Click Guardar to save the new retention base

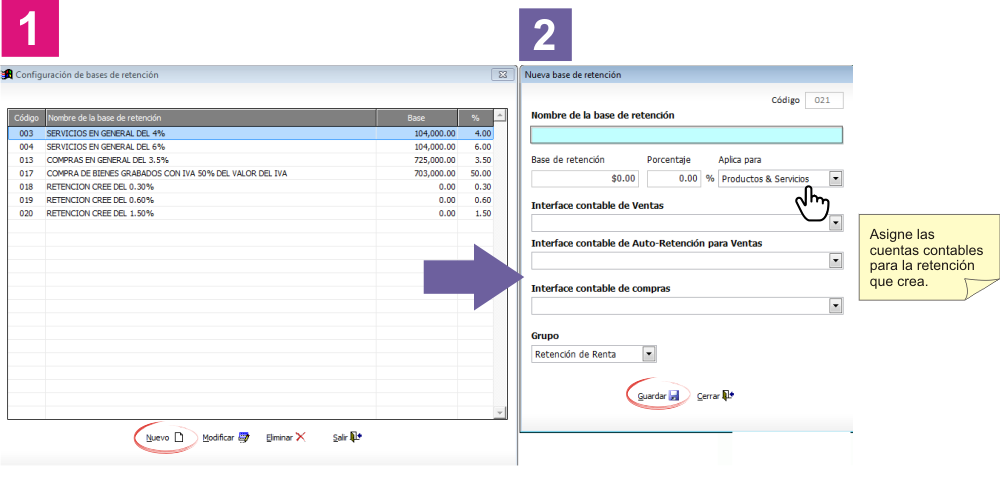(x=659, y=395)
